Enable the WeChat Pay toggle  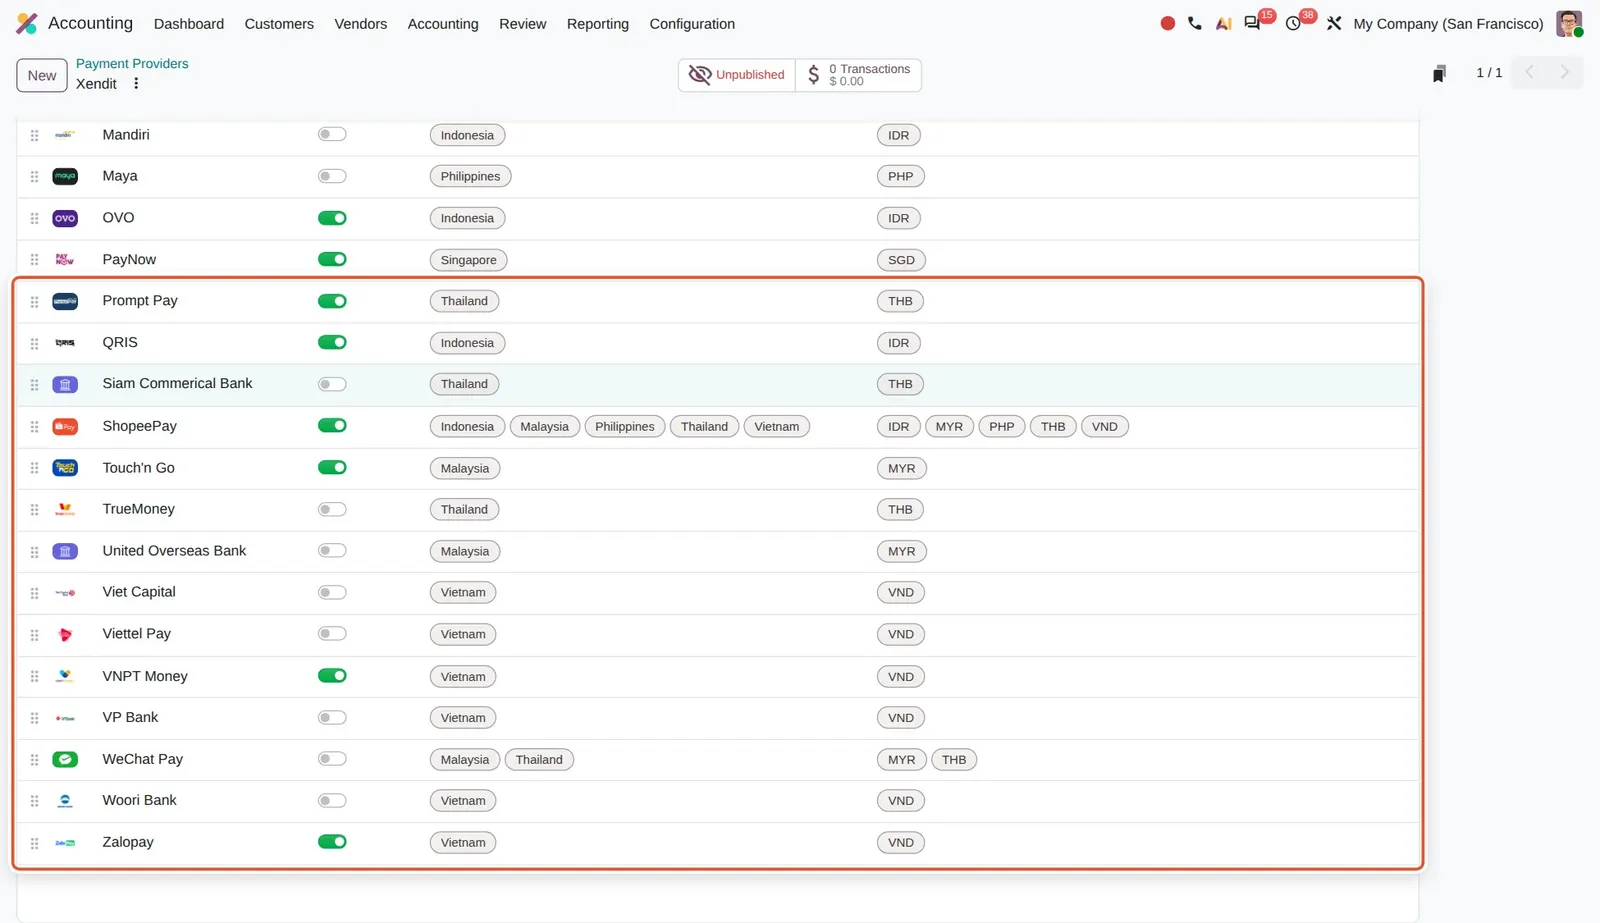[x=332, y=759]
